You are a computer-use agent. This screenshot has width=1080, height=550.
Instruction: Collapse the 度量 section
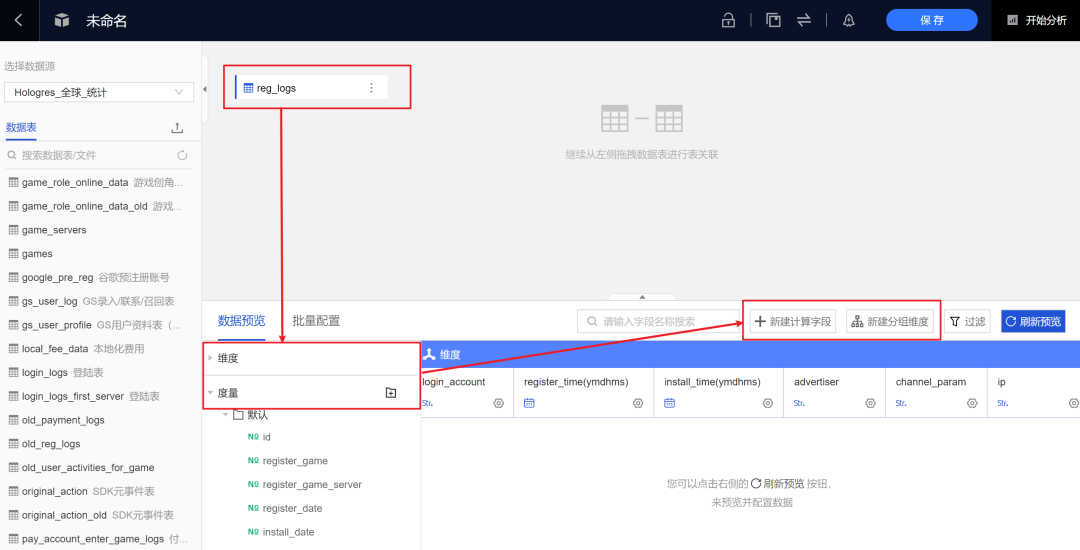[x=210, y=393]
